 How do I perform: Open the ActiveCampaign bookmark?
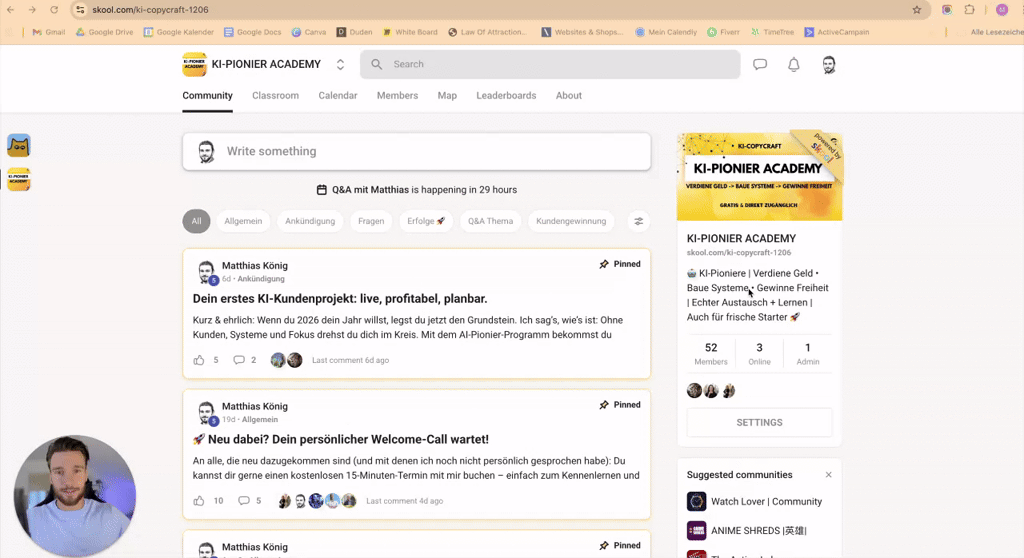(x=837, y=32)
